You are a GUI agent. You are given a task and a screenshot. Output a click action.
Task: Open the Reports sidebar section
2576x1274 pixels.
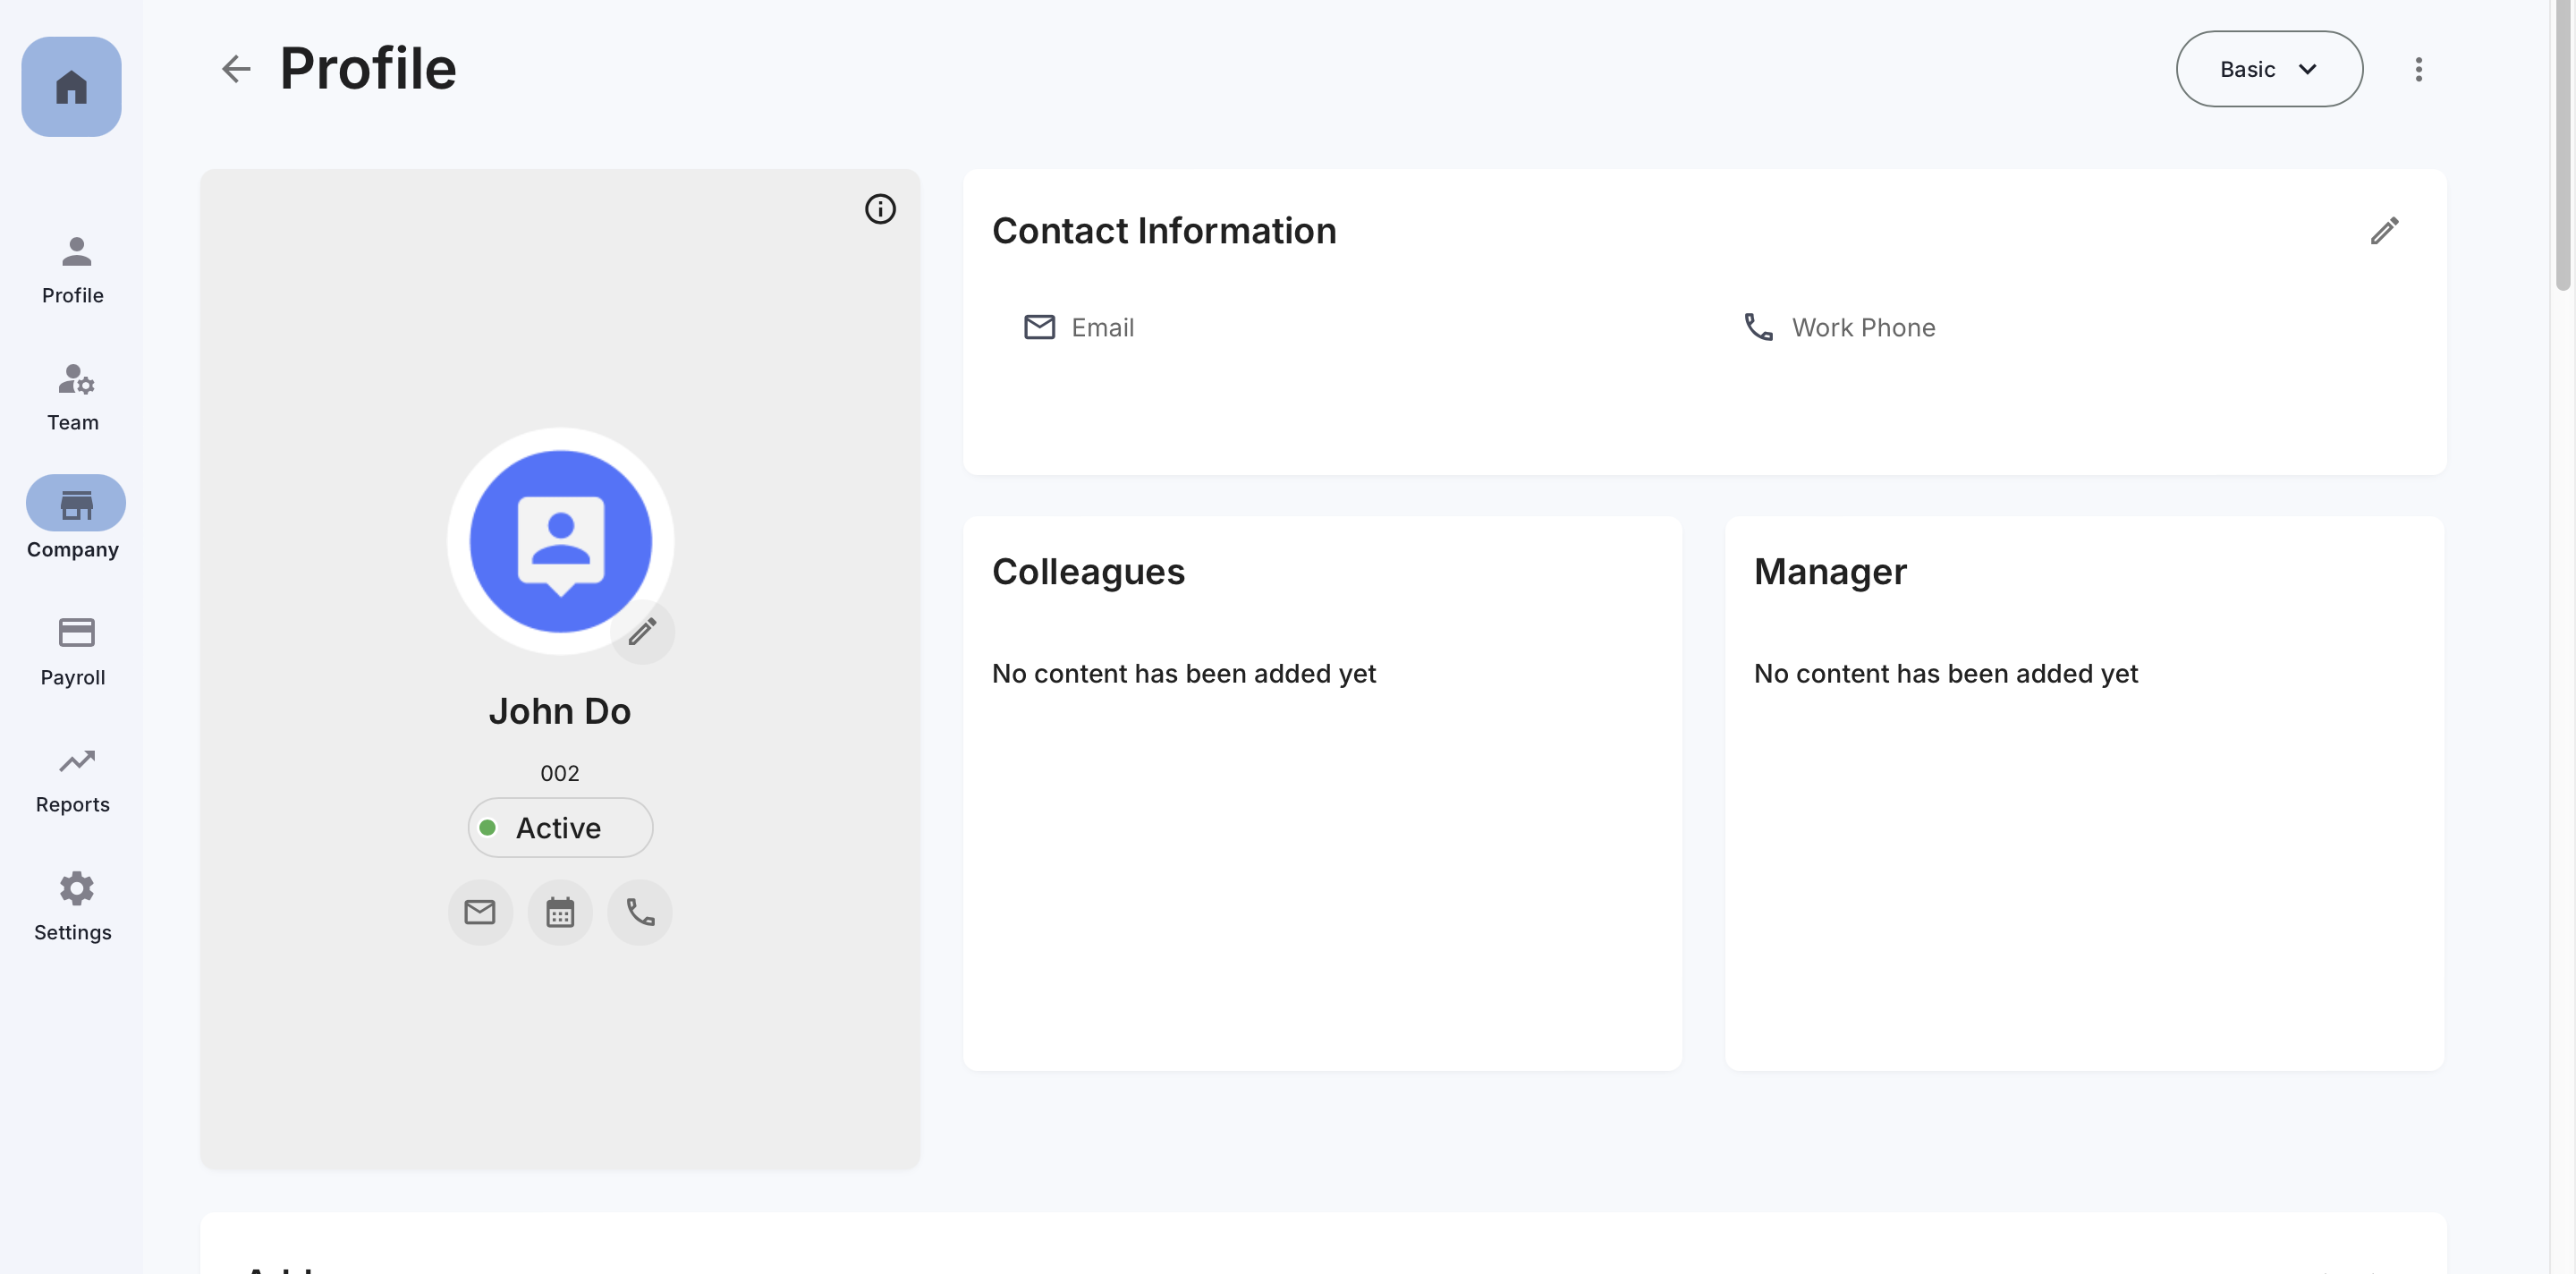73,780
